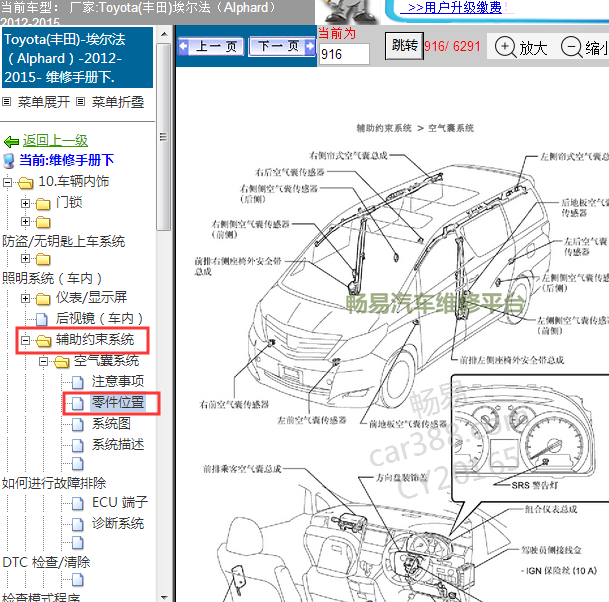Click the page number input field
609x602 pixels.
(x=343, y=55)
